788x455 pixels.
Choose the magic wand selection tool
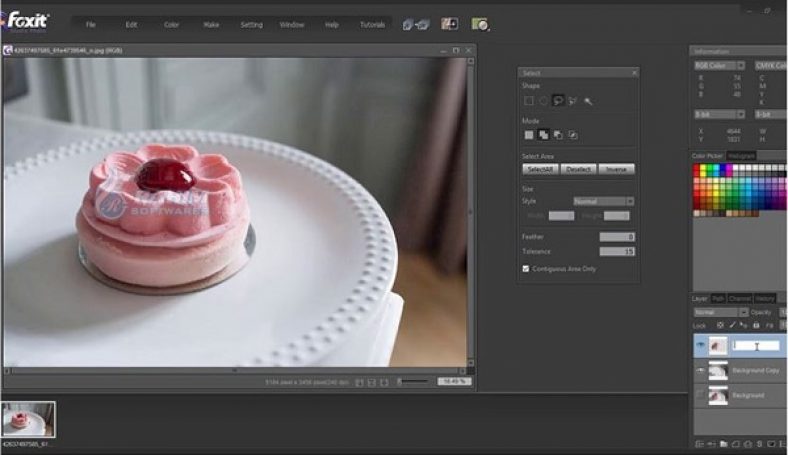coord(588,101)
